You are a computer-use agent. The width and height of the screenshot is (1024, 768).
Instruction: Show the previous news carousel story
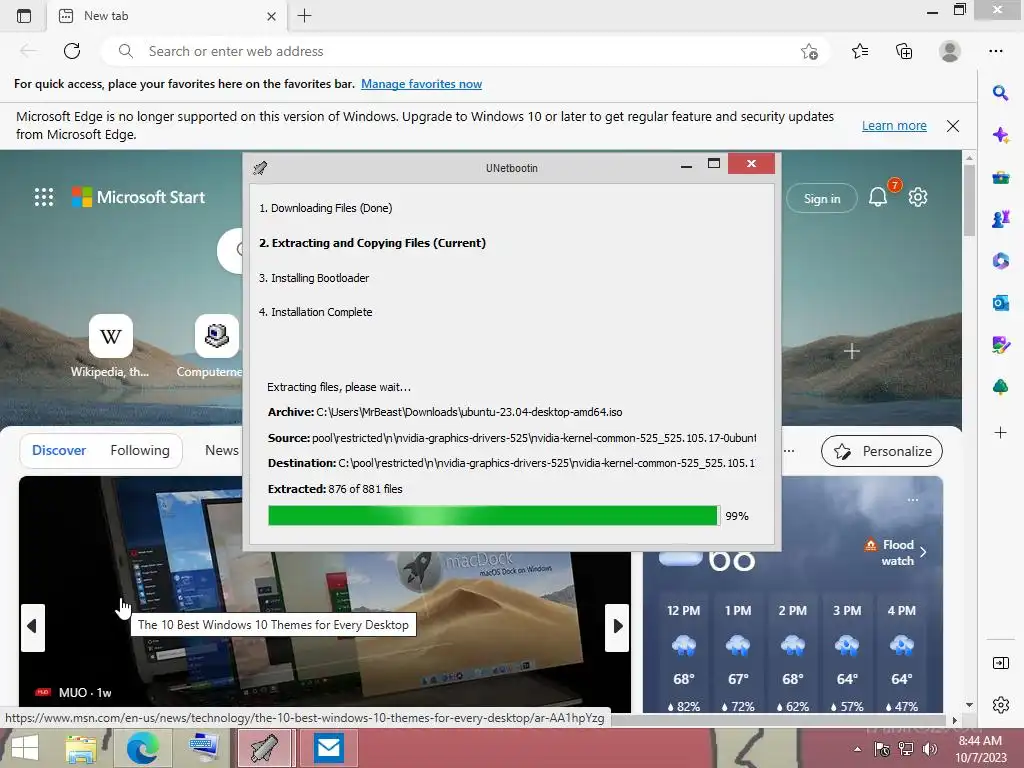(x=33, y=627)
